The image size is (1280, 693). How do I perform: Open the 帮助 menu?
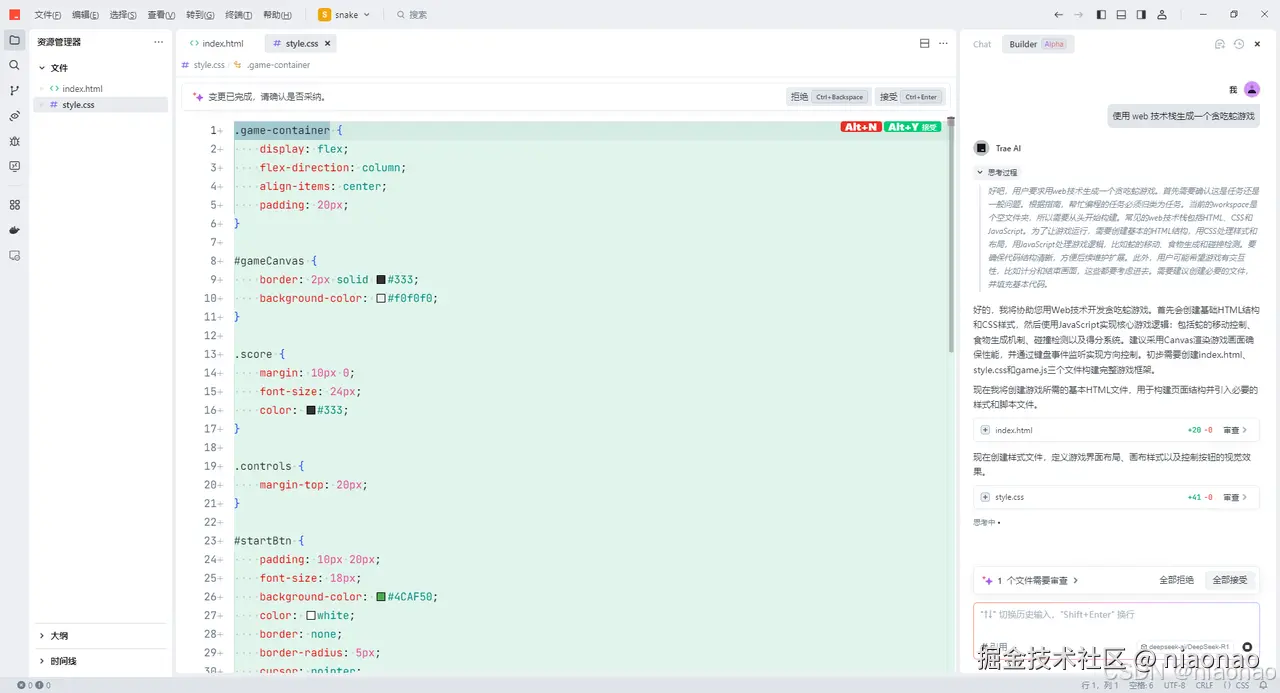pyautogui.click(x=277, y=15)
